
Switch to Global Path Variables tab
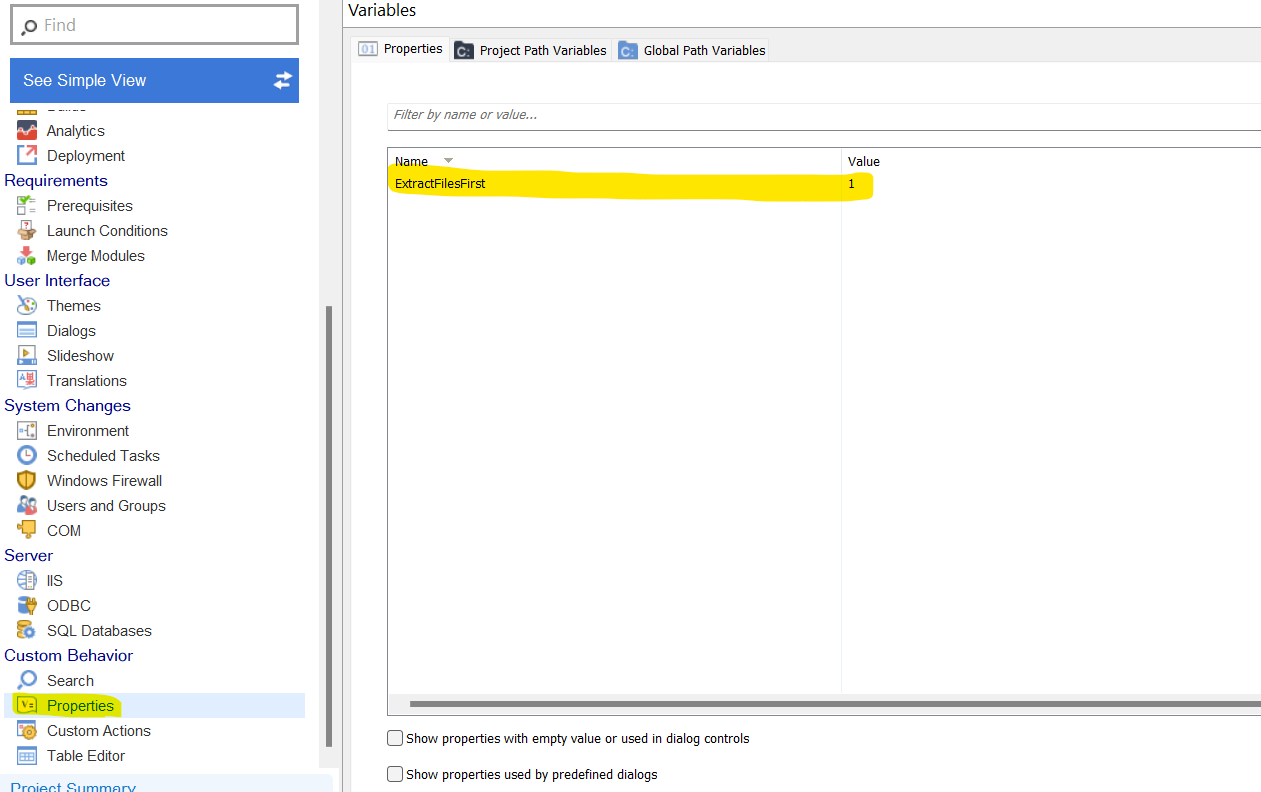(692, 50)
